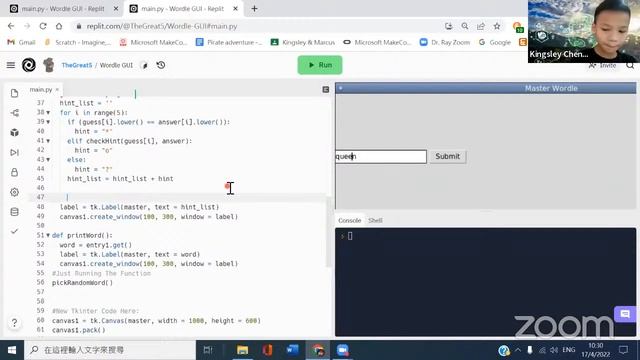640x360 pixels.
Task: Open the Settings gear in sidebar
Action: 14,192
